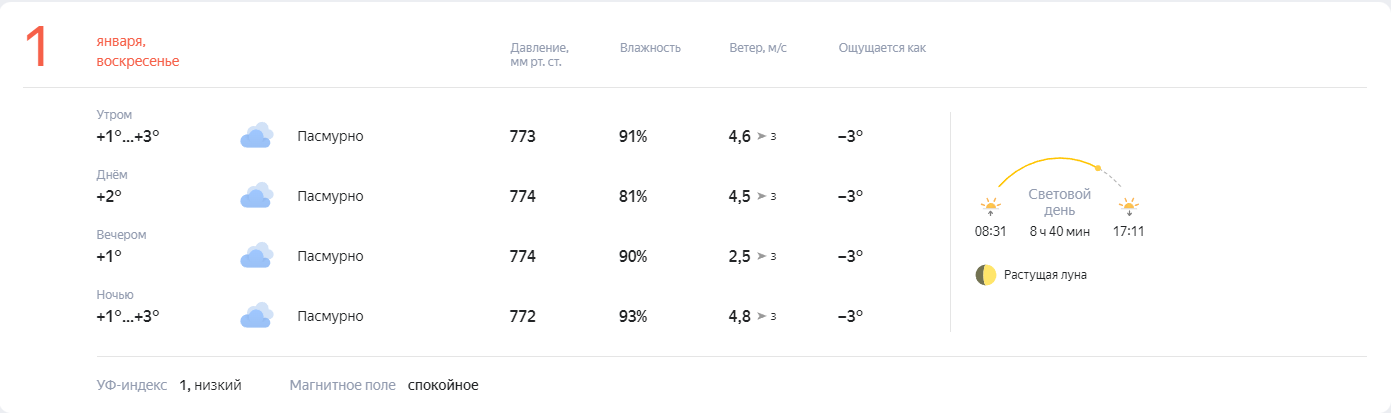Screen dimensions: 1391x413
Task: Click the "Растущая луна" text
Action: point(1045,275)
